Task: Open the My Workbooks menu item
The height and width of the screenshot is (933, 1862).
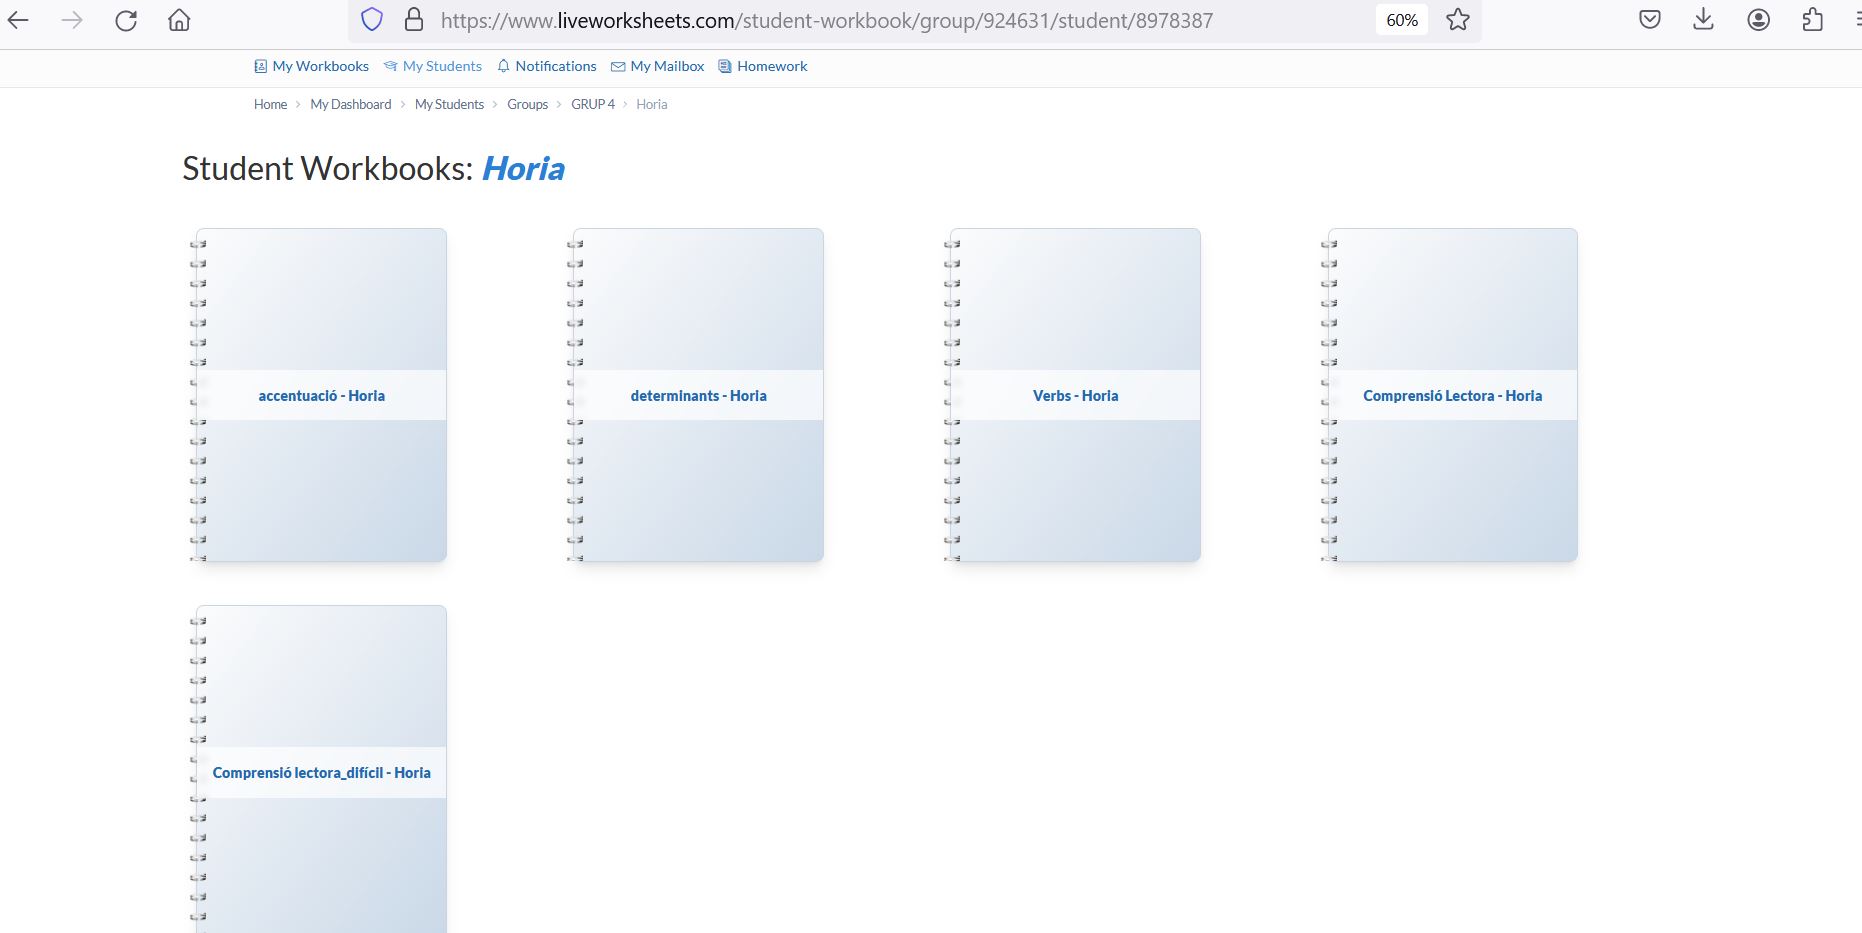Action: (x=311, y=66)
